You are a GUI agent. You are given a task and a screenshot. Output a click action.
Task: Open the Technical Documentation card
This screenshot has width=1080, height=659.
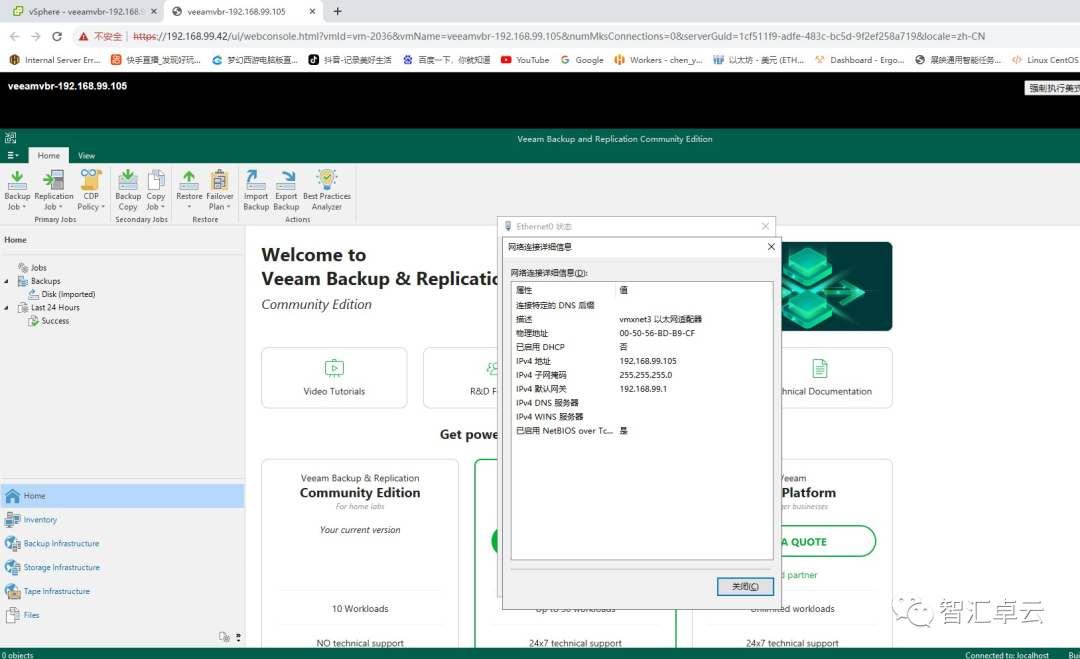coord(836,378)
